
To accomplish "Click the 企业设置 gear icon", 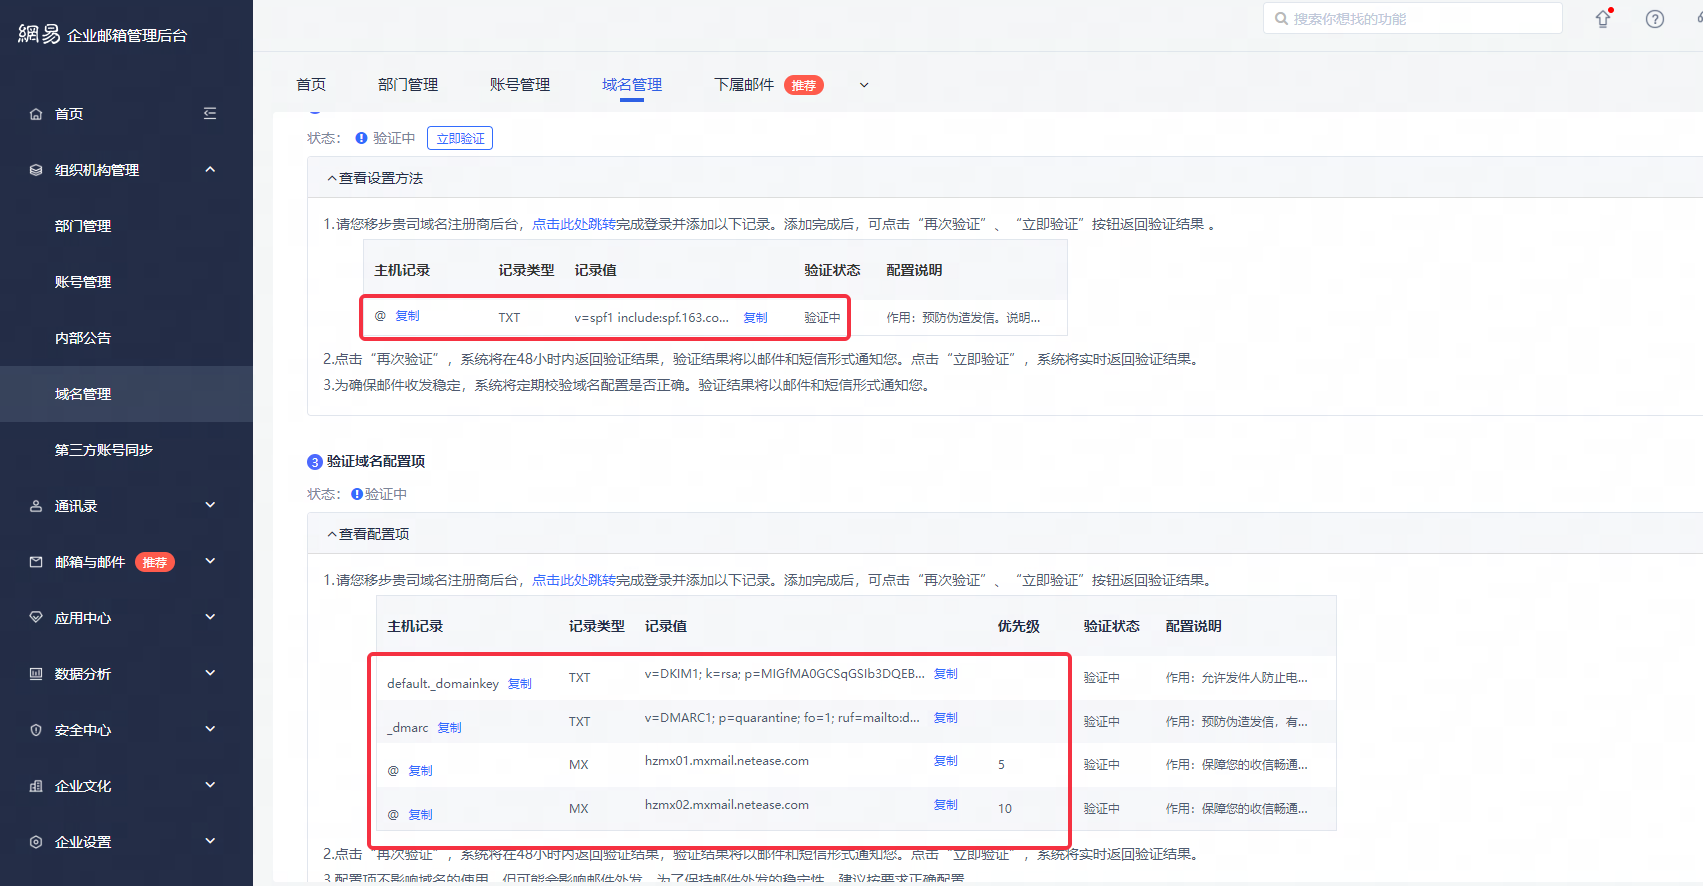I will [x=36, y=842].
